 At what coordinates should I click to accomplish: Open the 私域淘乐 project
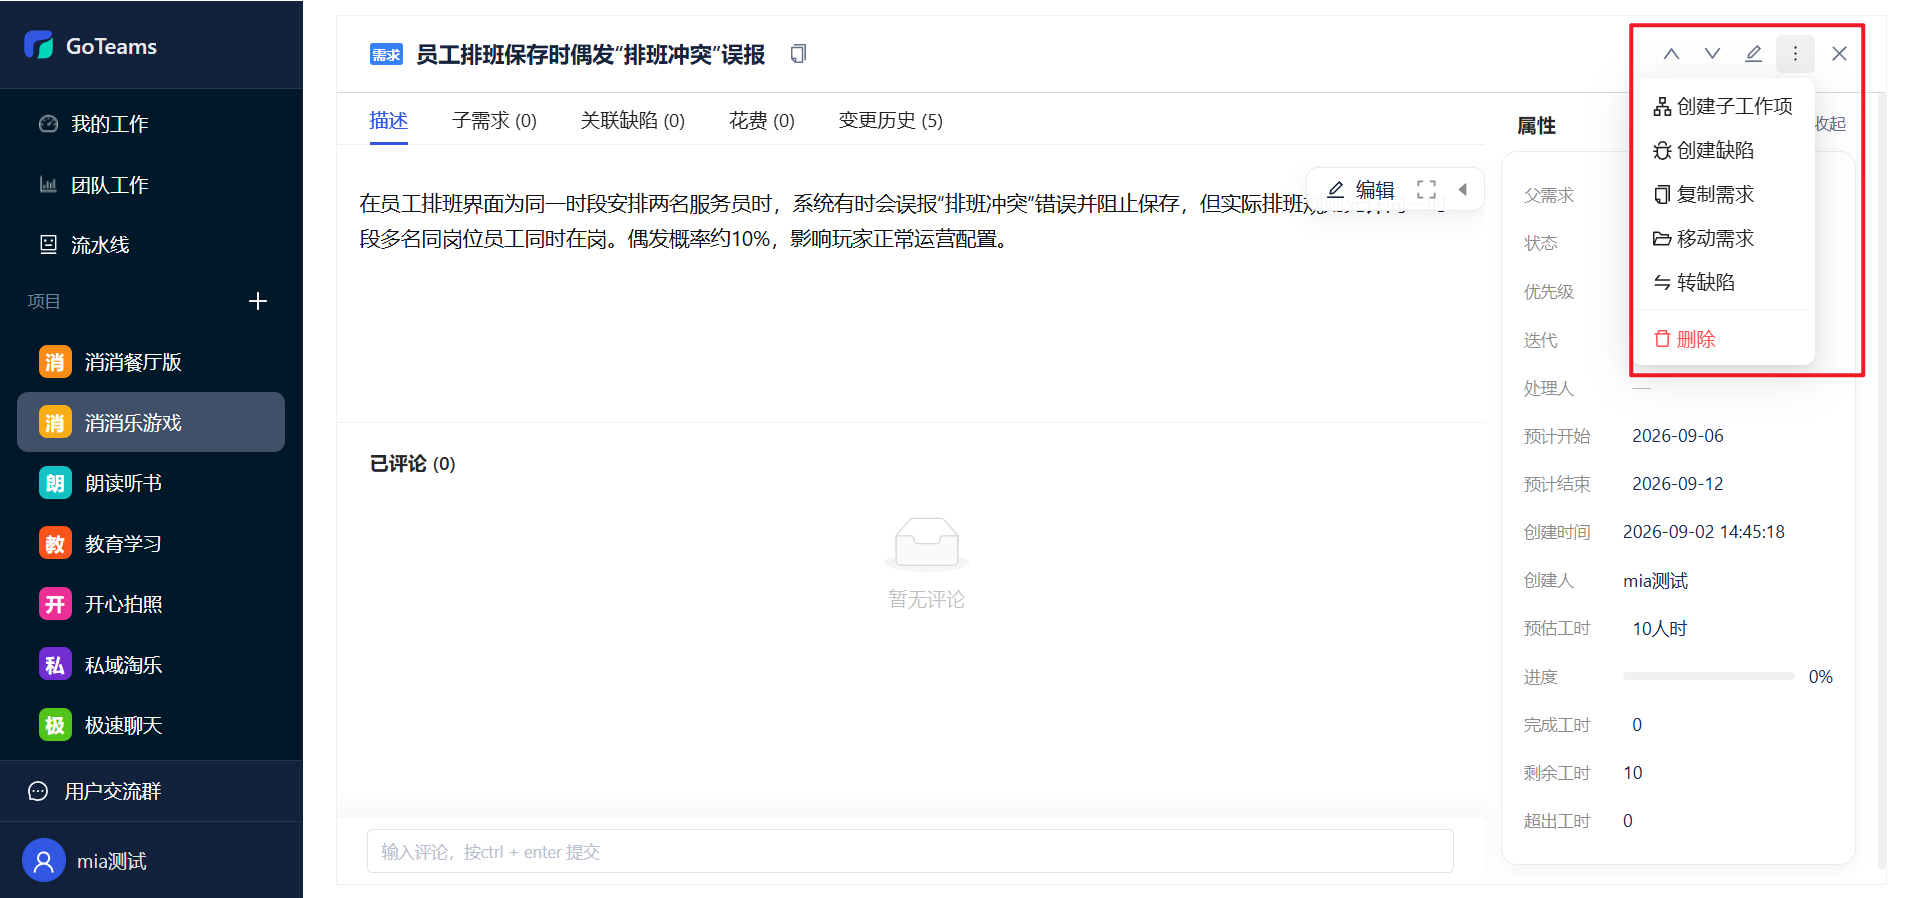(x=151, y=665)
